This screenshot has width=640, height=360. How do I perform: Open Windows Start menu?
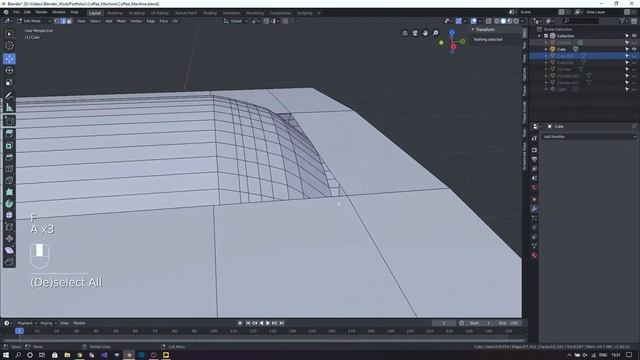tap(6, 355)
